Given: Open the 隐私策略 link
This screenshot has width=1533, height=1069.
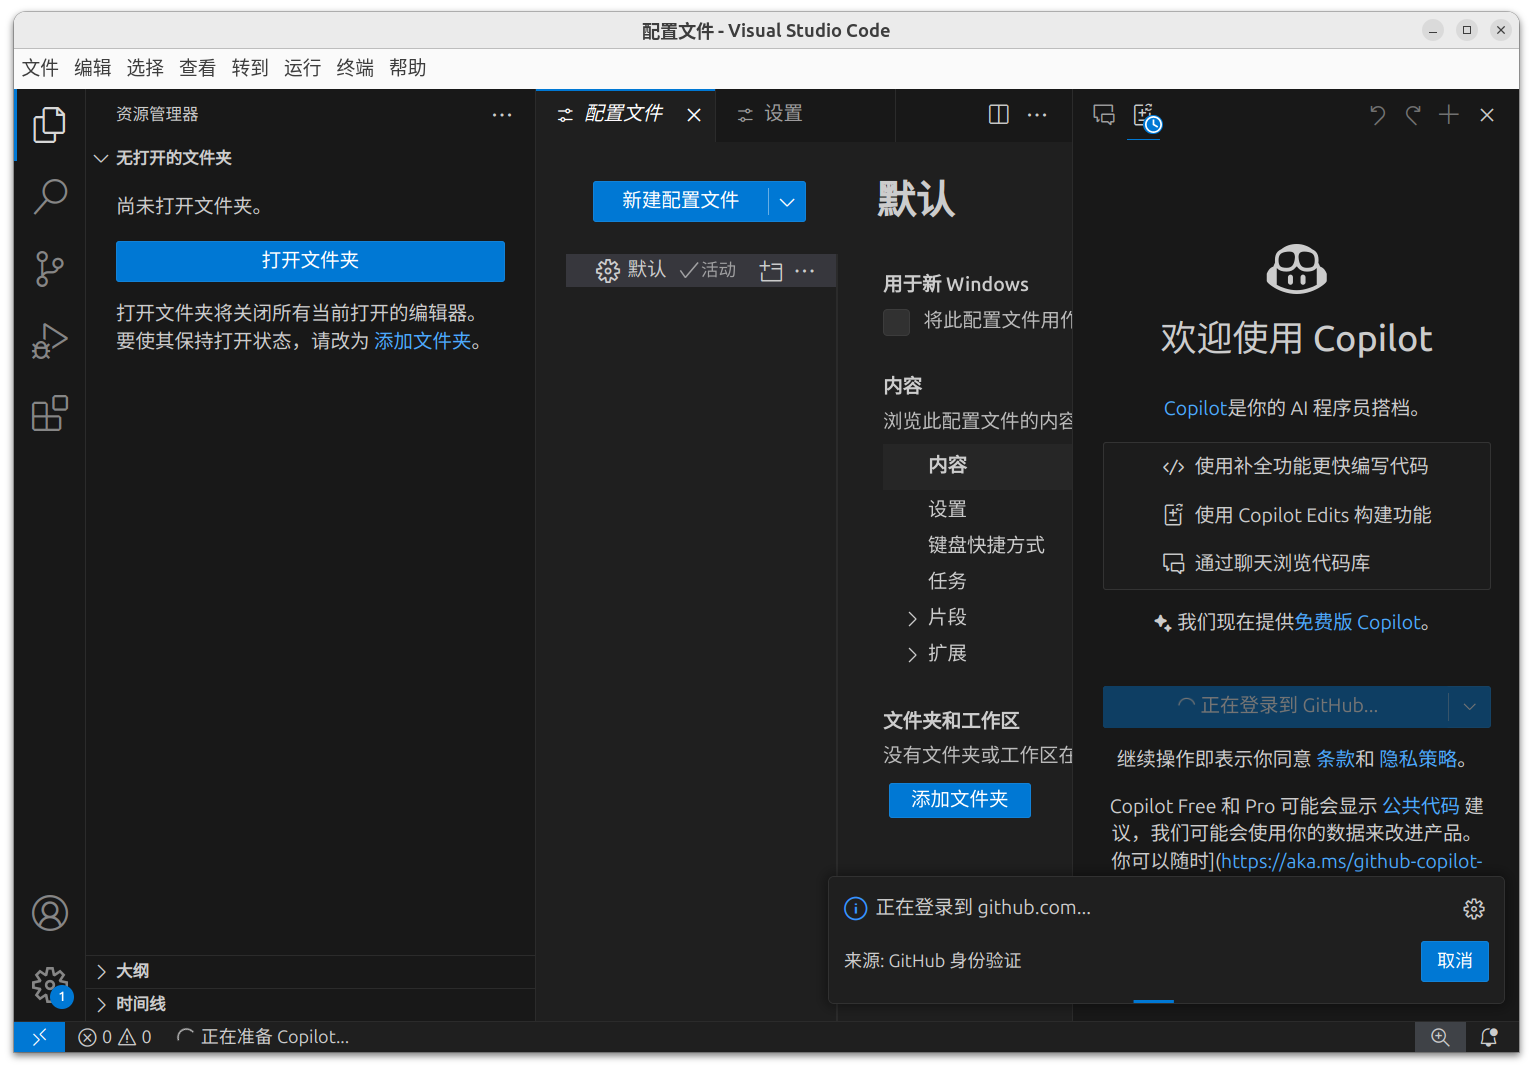Looking at the screenshot, I should pos(1418,760).
